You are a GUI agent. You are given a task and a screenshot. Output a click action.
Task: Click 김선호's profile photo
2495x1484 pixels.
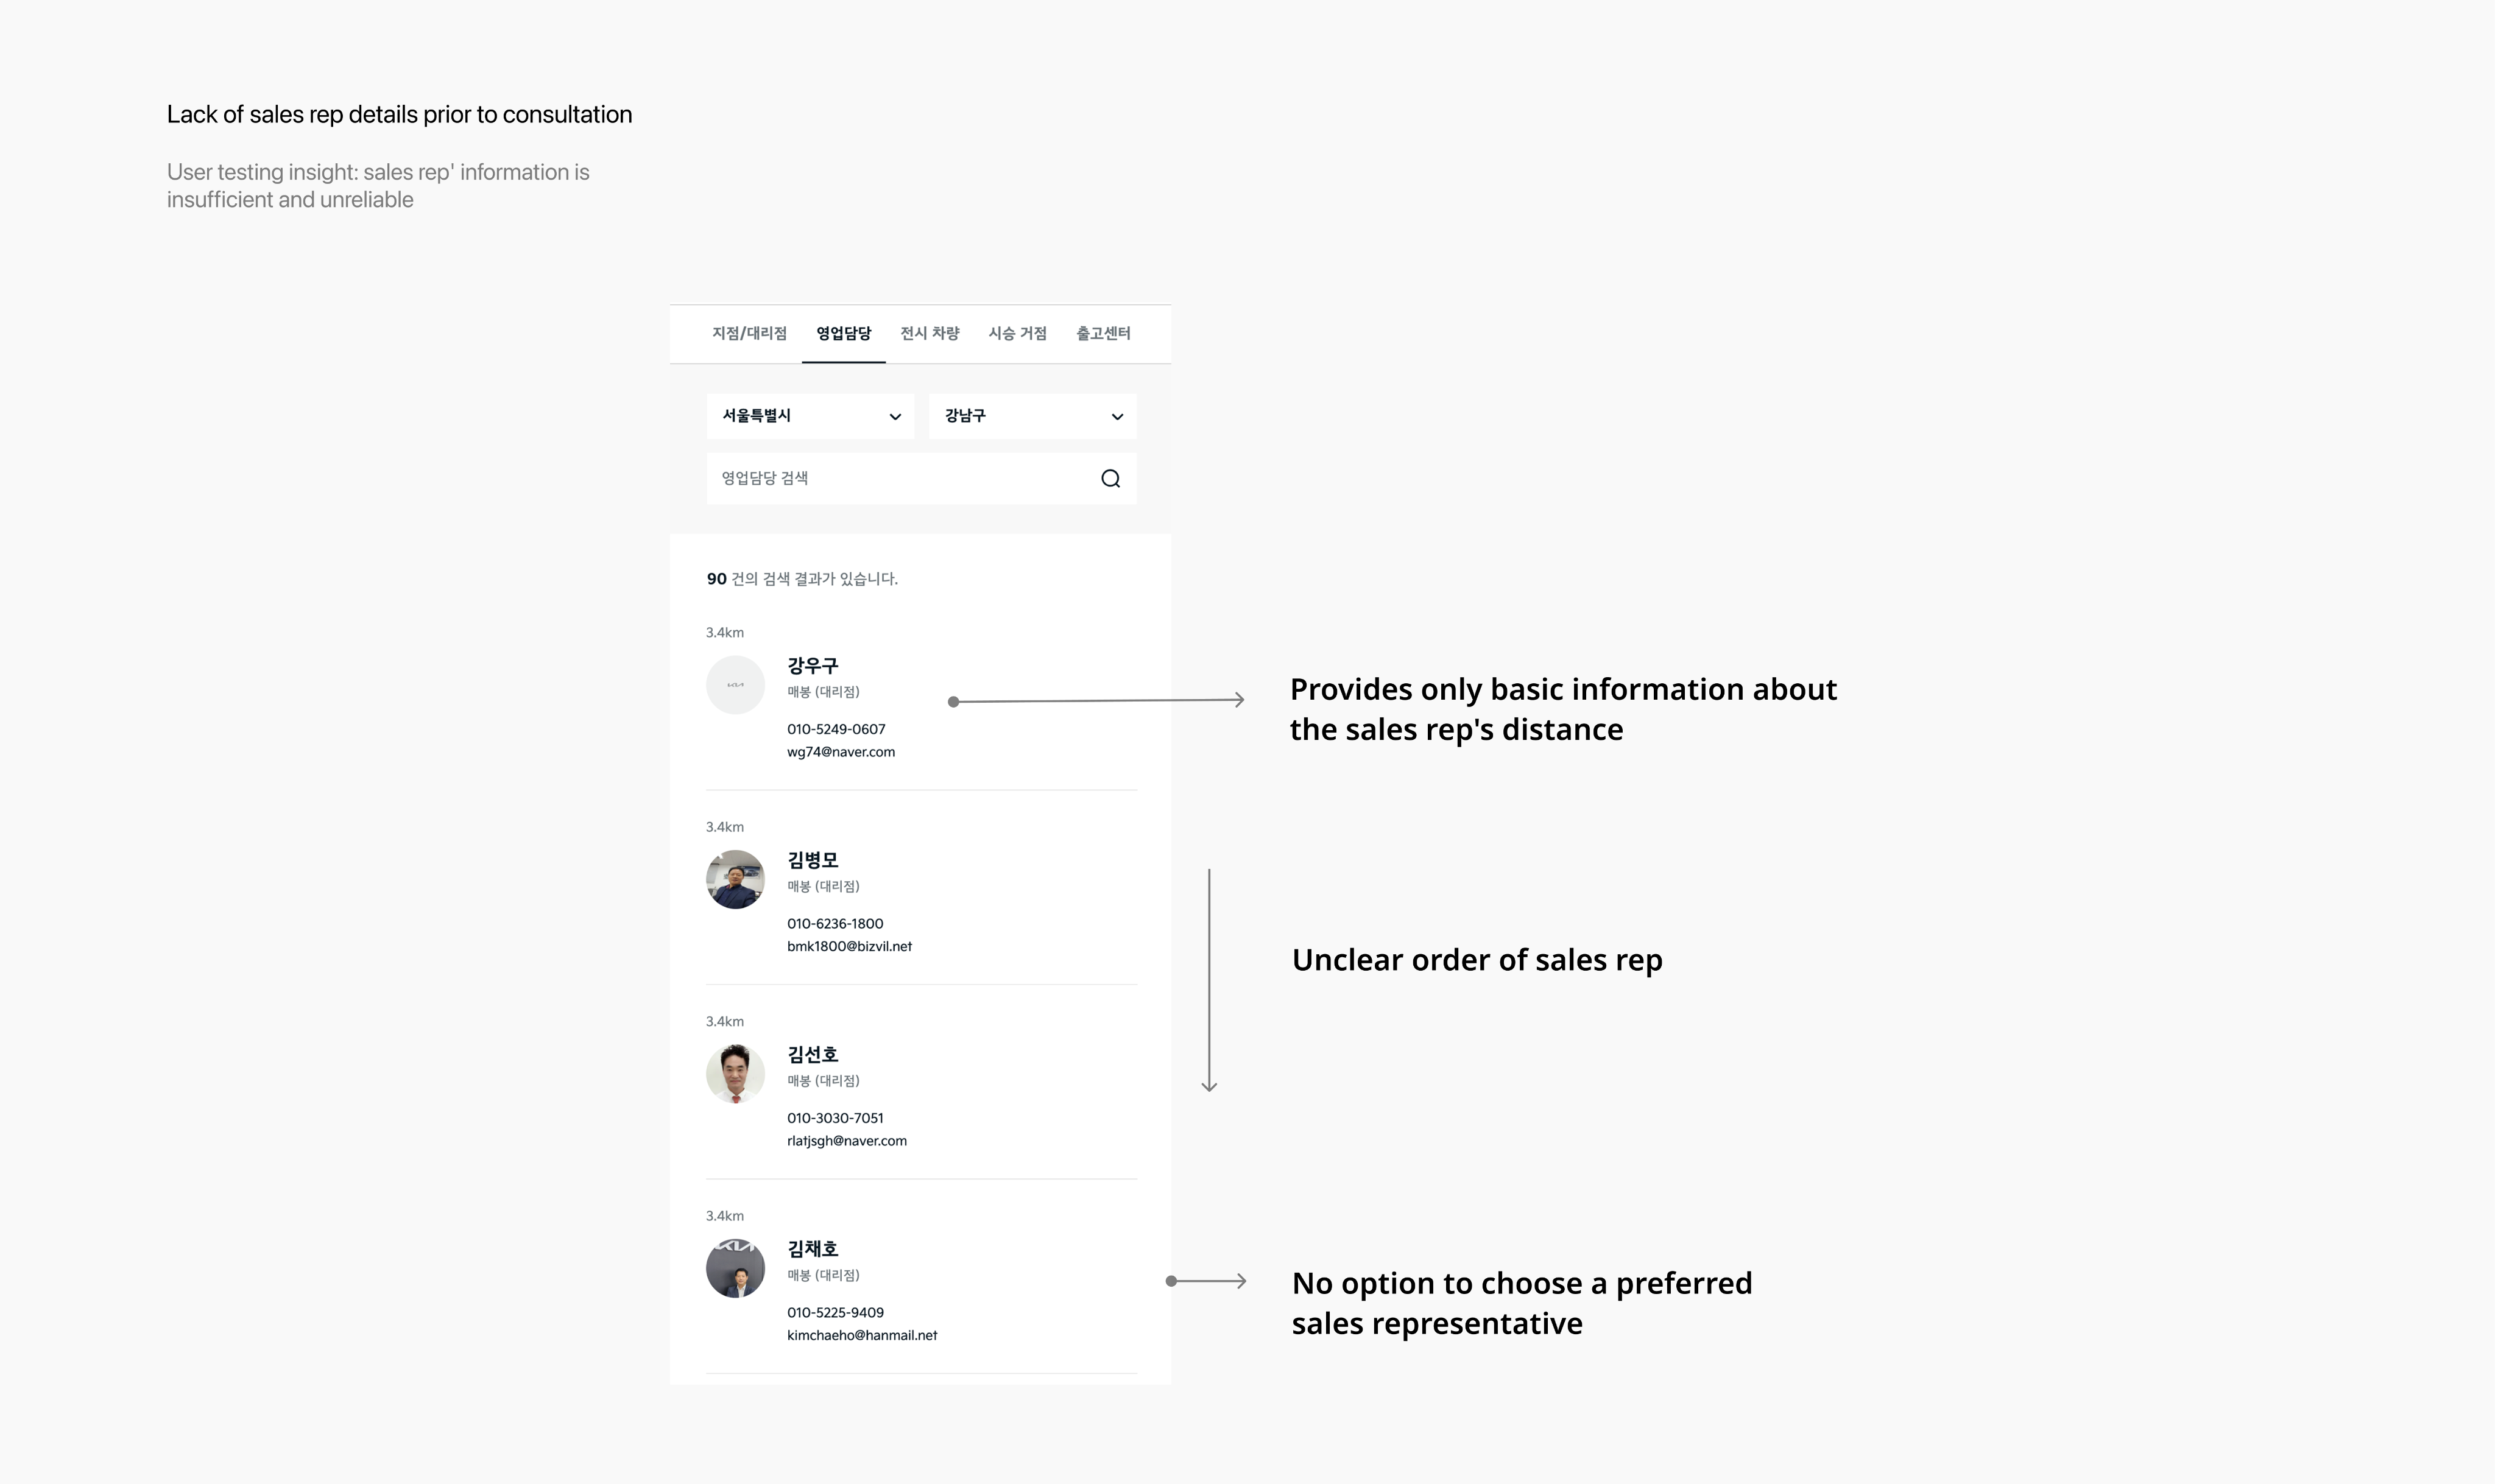coord(735,1074)
